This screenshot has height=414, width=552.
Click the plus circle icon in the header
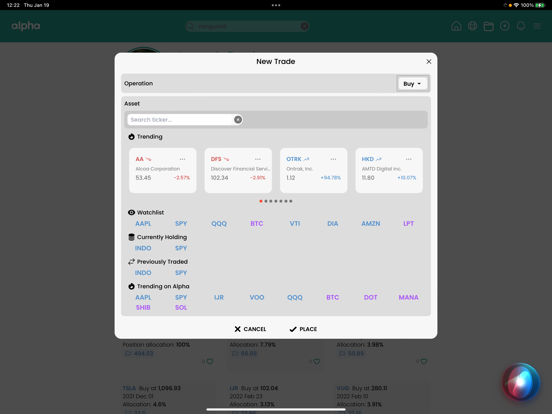point(505,26)
